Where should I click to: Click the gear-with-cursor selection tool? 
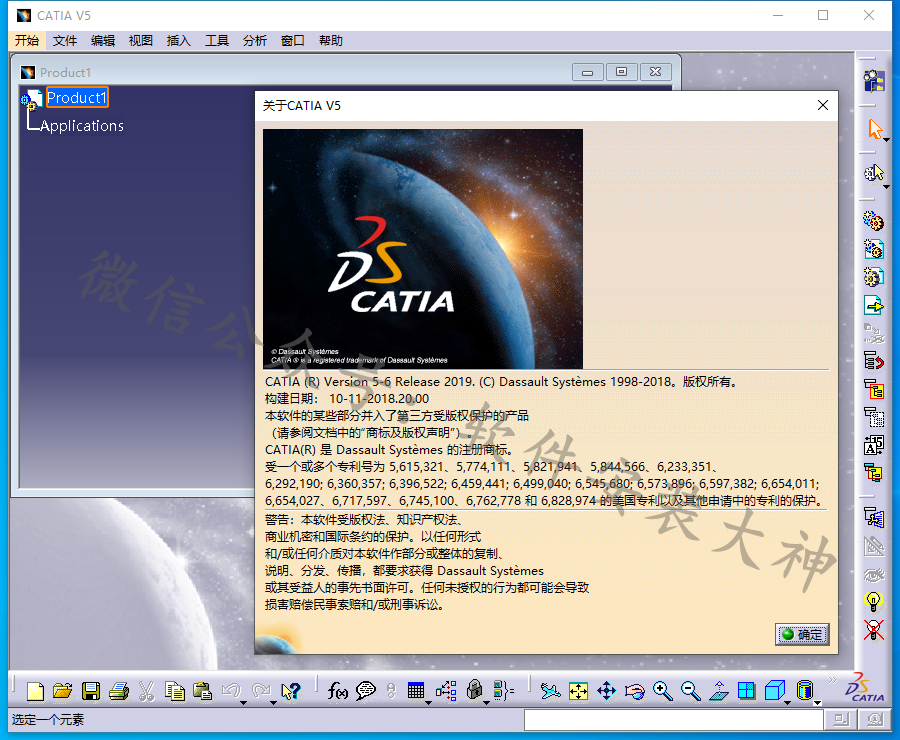pos(874,172)
